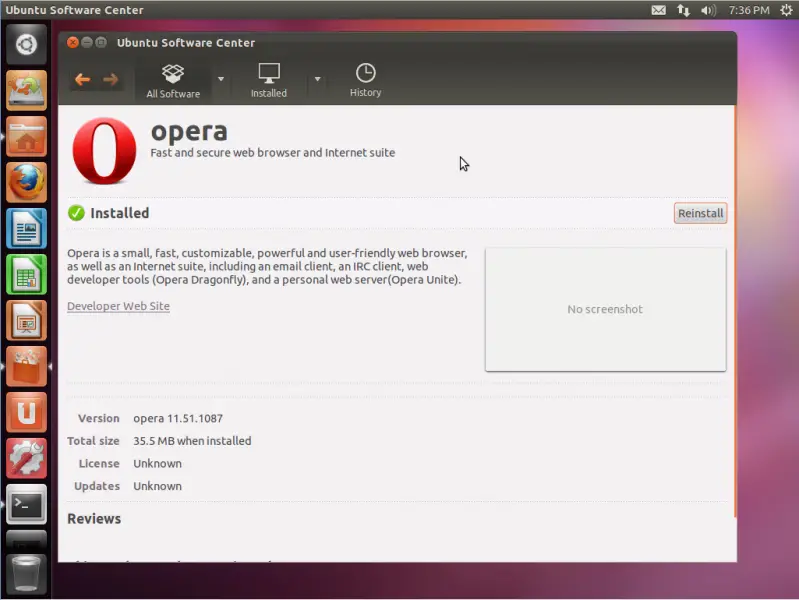Open LibreOffice Writer from the launcher

(26, 228)
